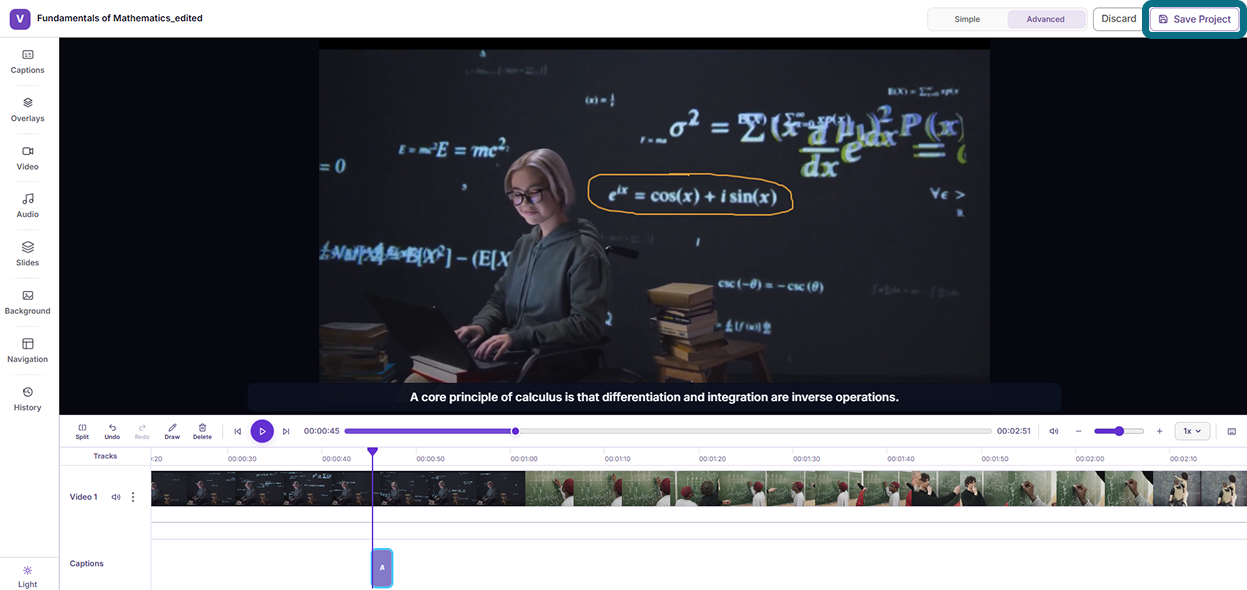1247x590 pixels.
Task: Click the 00:01:00 ruler mark
Action: (x=524, y=459)
